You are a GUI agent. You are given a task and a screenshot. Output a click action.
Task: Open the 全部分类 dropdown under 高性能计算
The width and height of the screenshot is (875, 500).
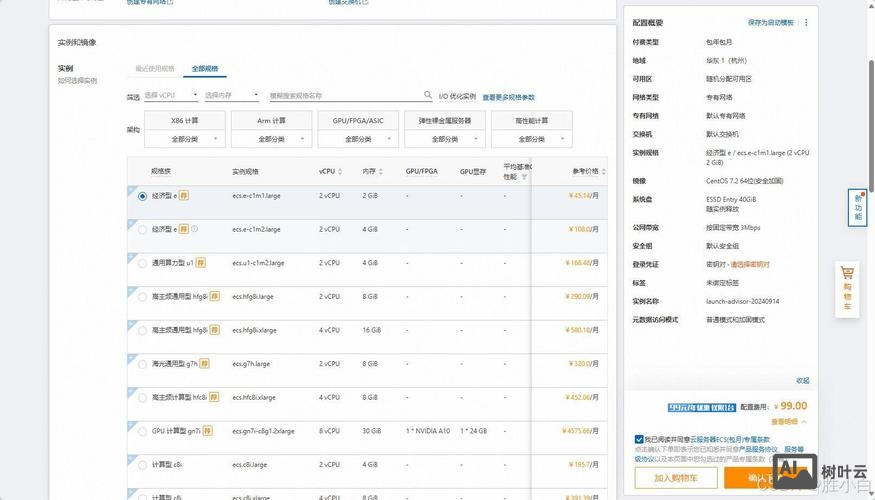pyautogui.click(x=532, y=139)
